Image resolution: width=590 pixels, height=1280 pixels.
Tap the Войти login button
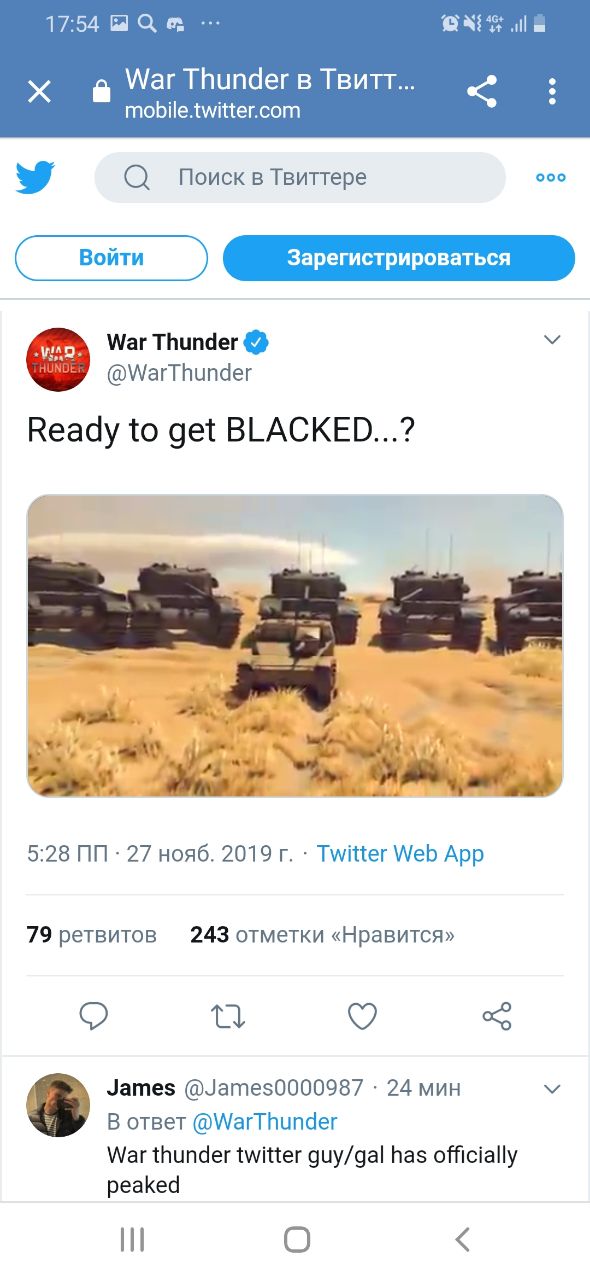111,258
